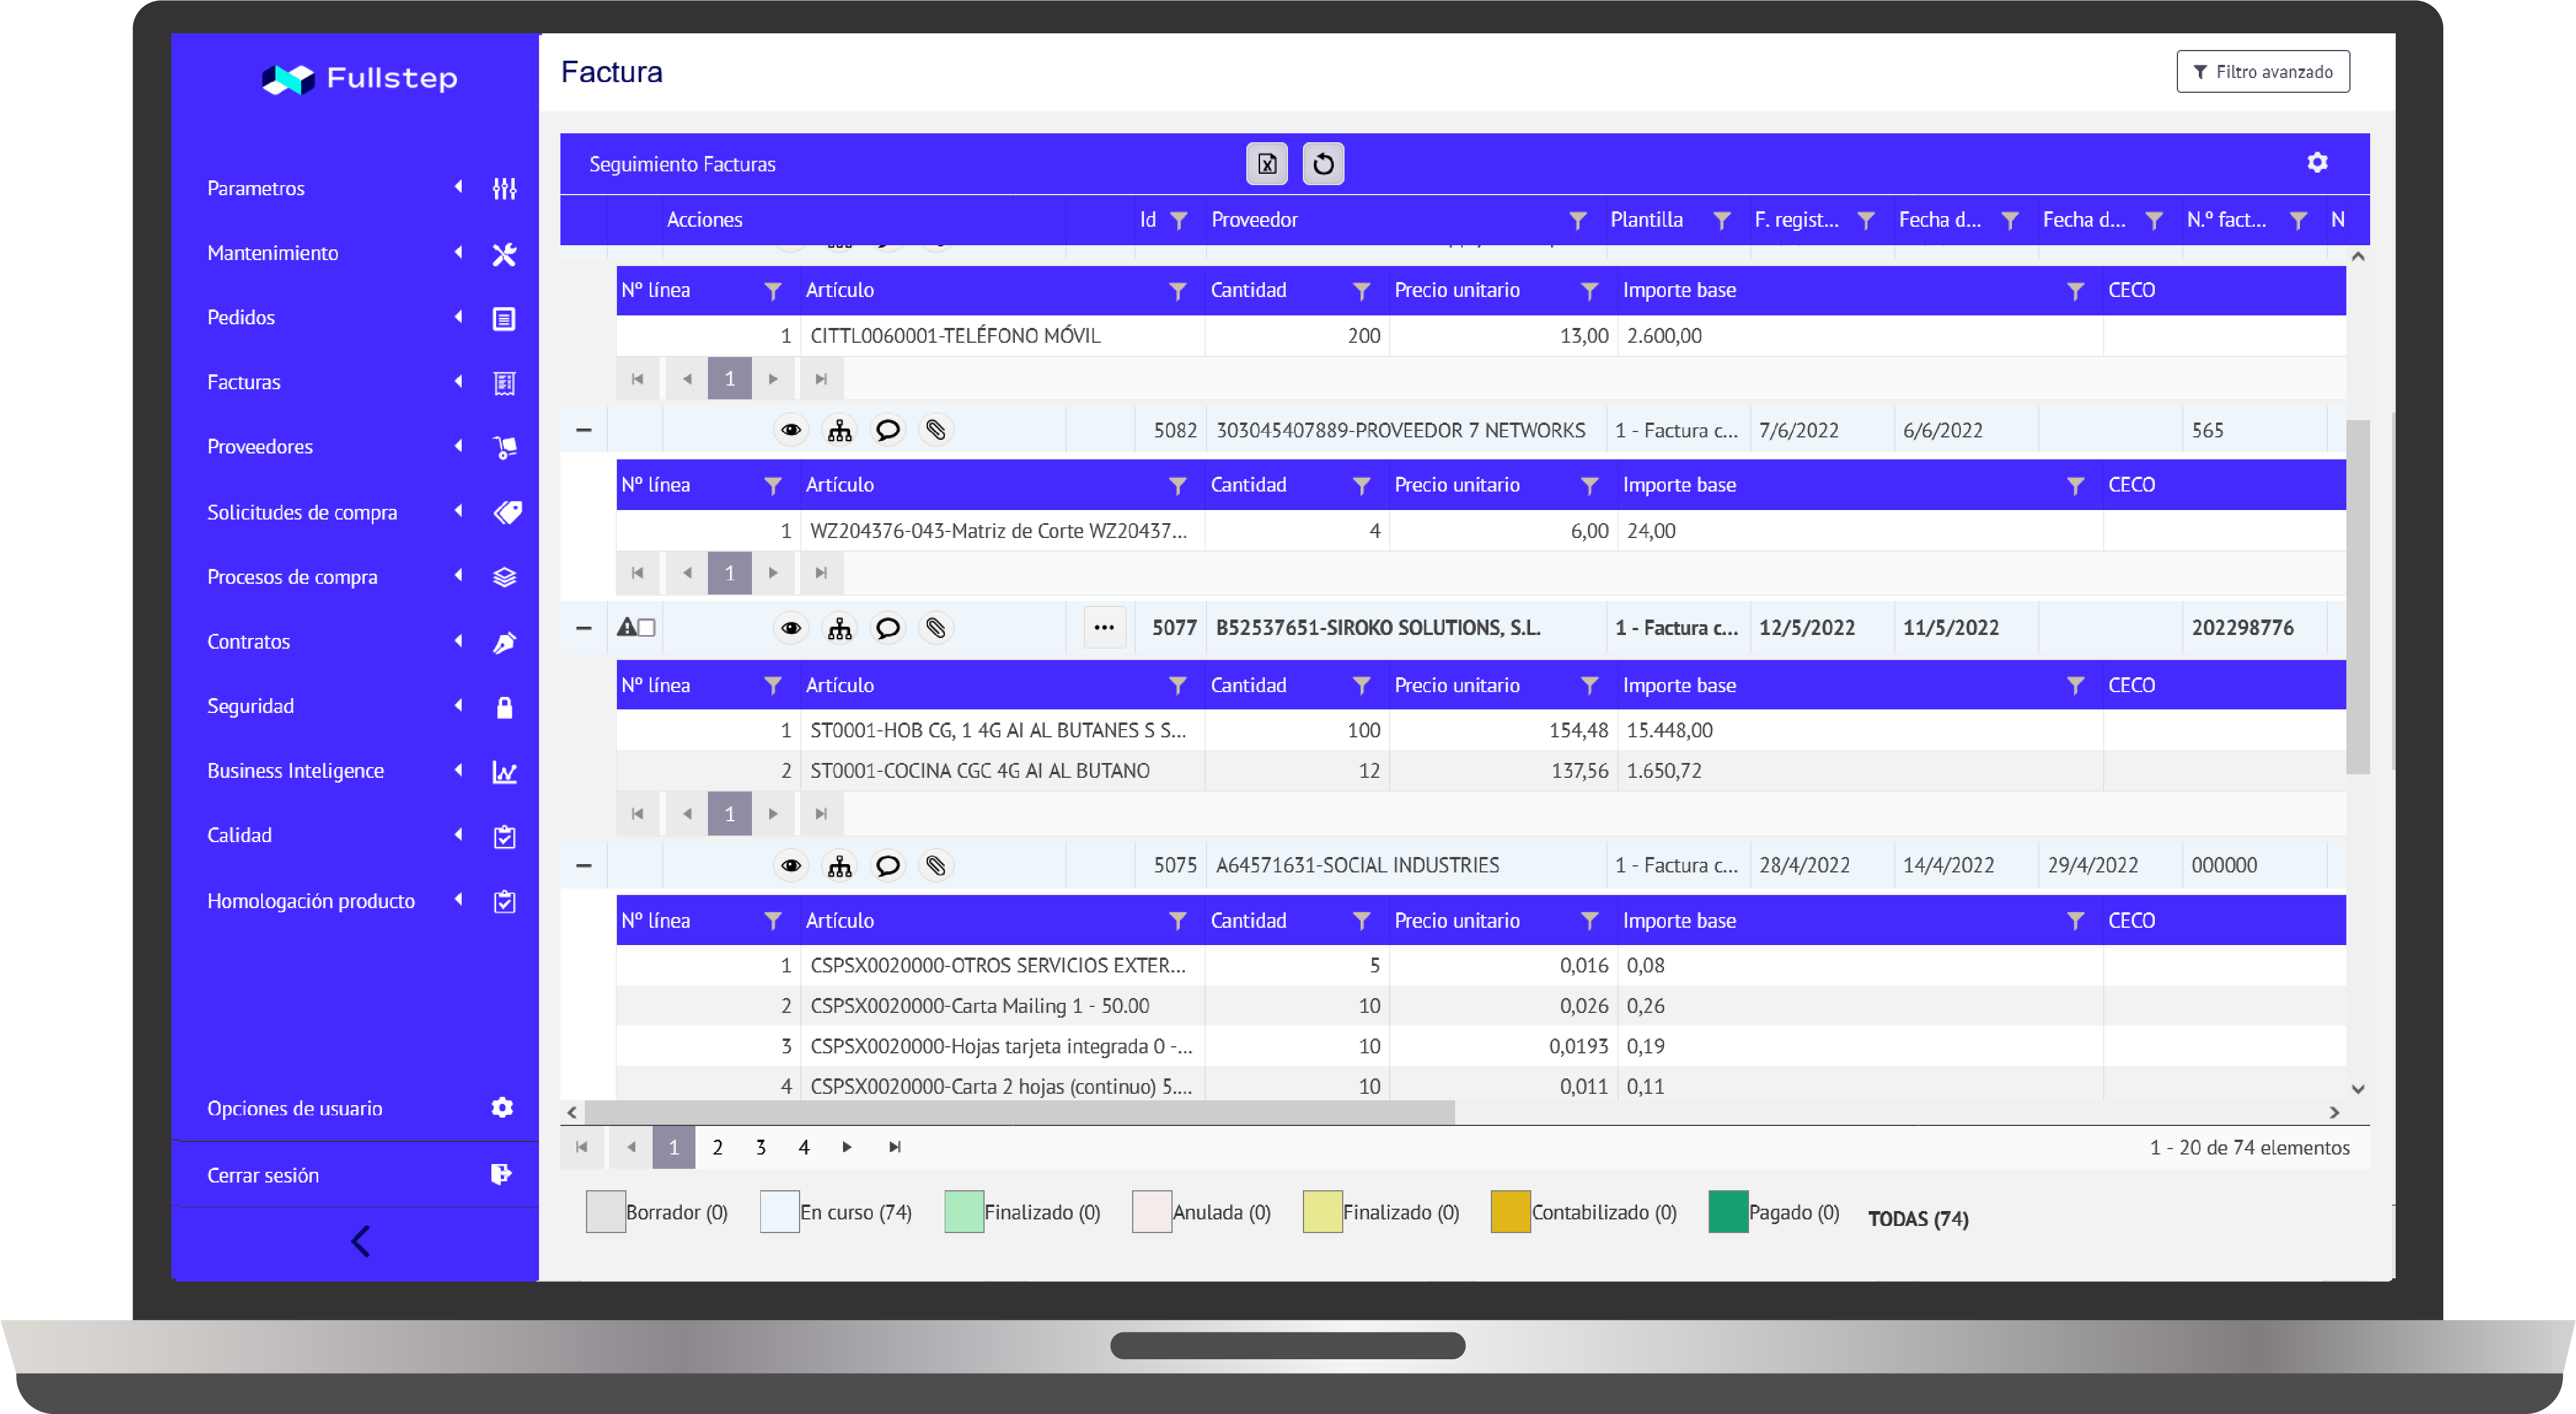2576x1414 pixels.
Task: Tick the checkbox on invoice 5077 row
Action: tap(647, 628)
